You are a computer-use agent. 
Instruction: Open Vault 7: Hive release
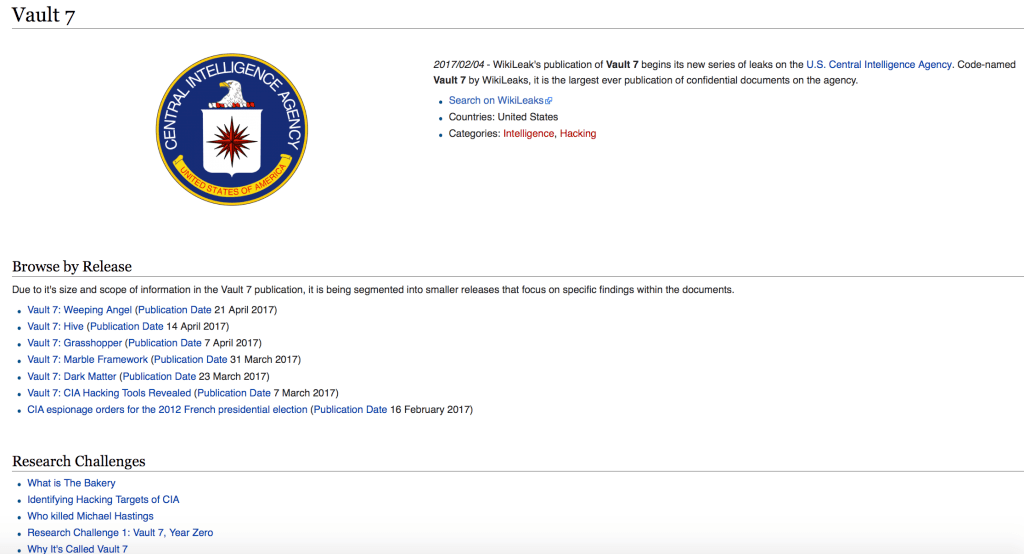click(56, 326)
